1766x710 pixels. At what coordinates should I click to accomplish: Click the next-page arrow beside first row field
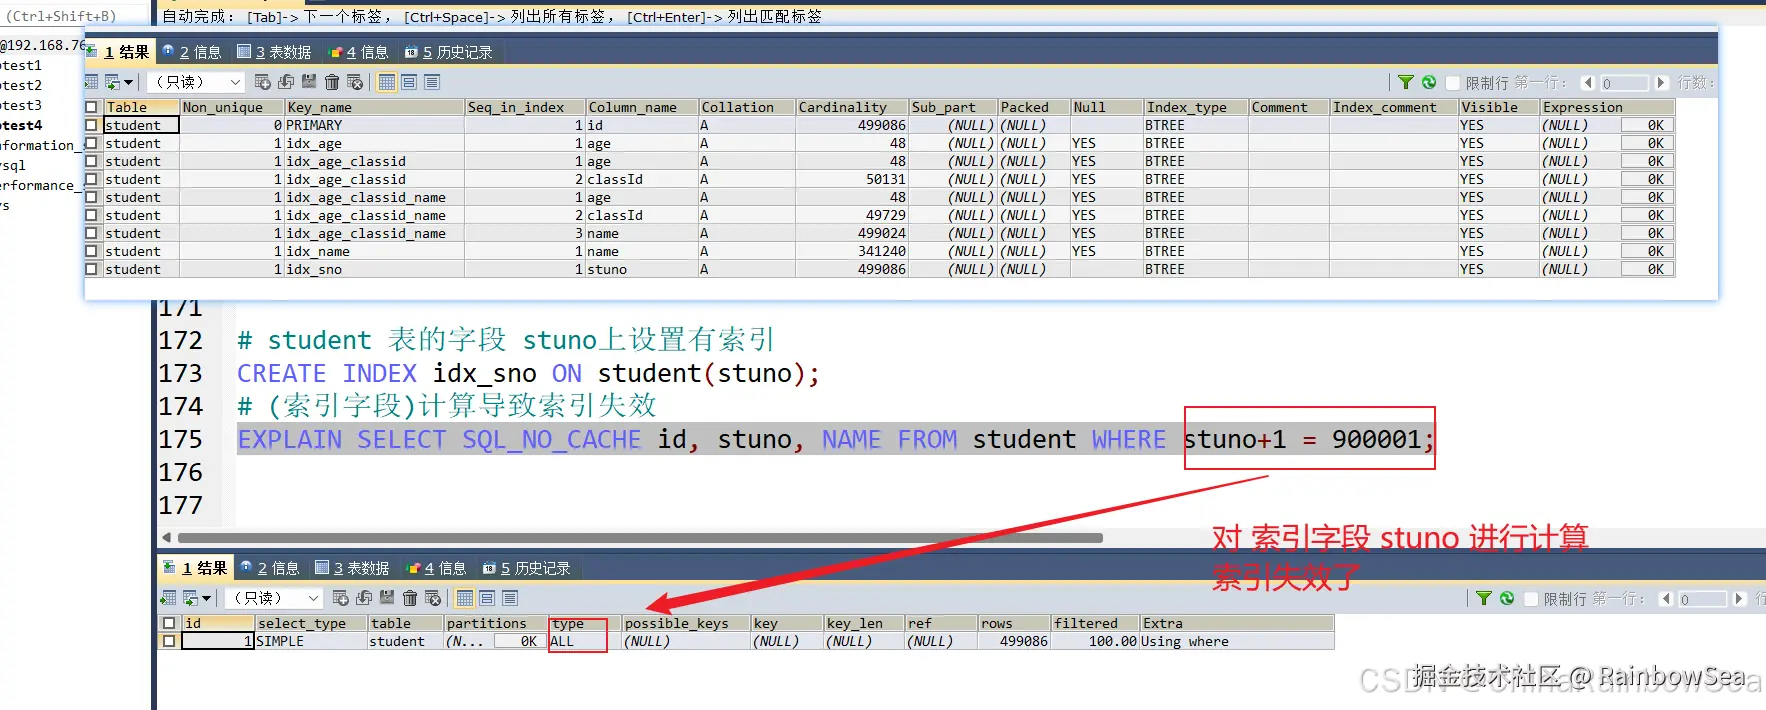tap(1662, 83)
